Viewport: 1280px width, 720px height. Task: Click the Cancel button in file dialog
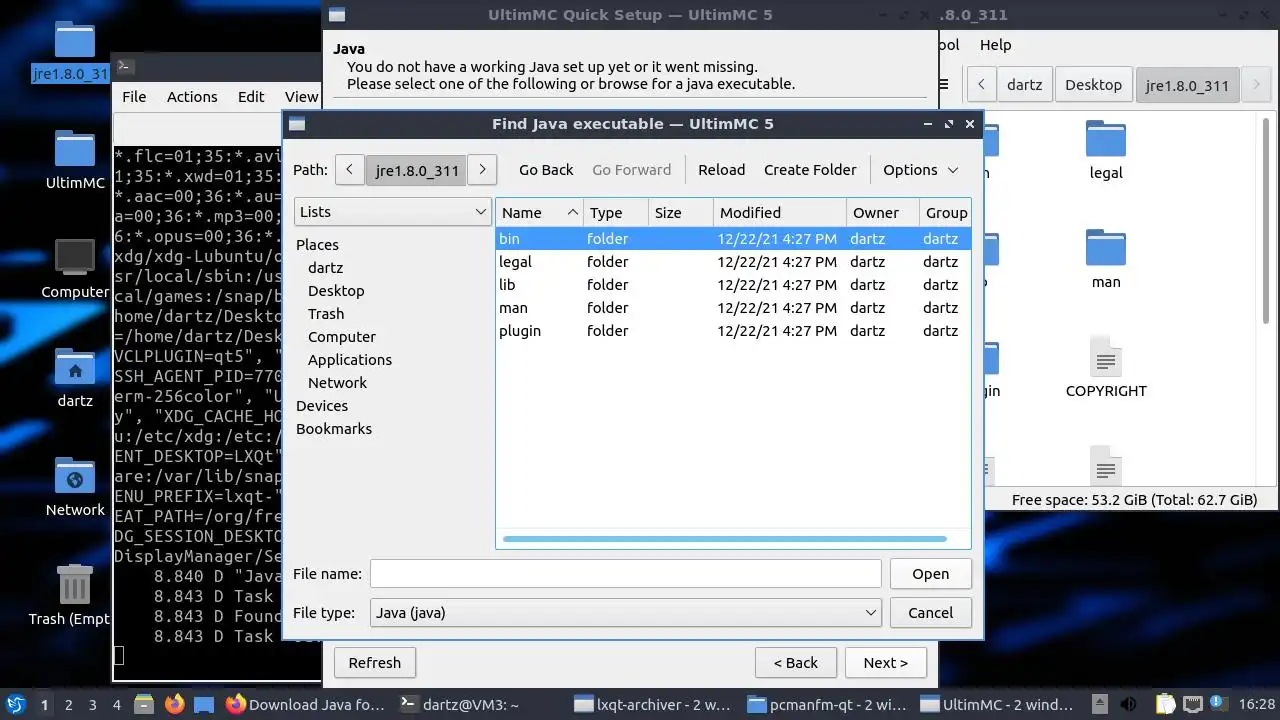click(930, 613)
